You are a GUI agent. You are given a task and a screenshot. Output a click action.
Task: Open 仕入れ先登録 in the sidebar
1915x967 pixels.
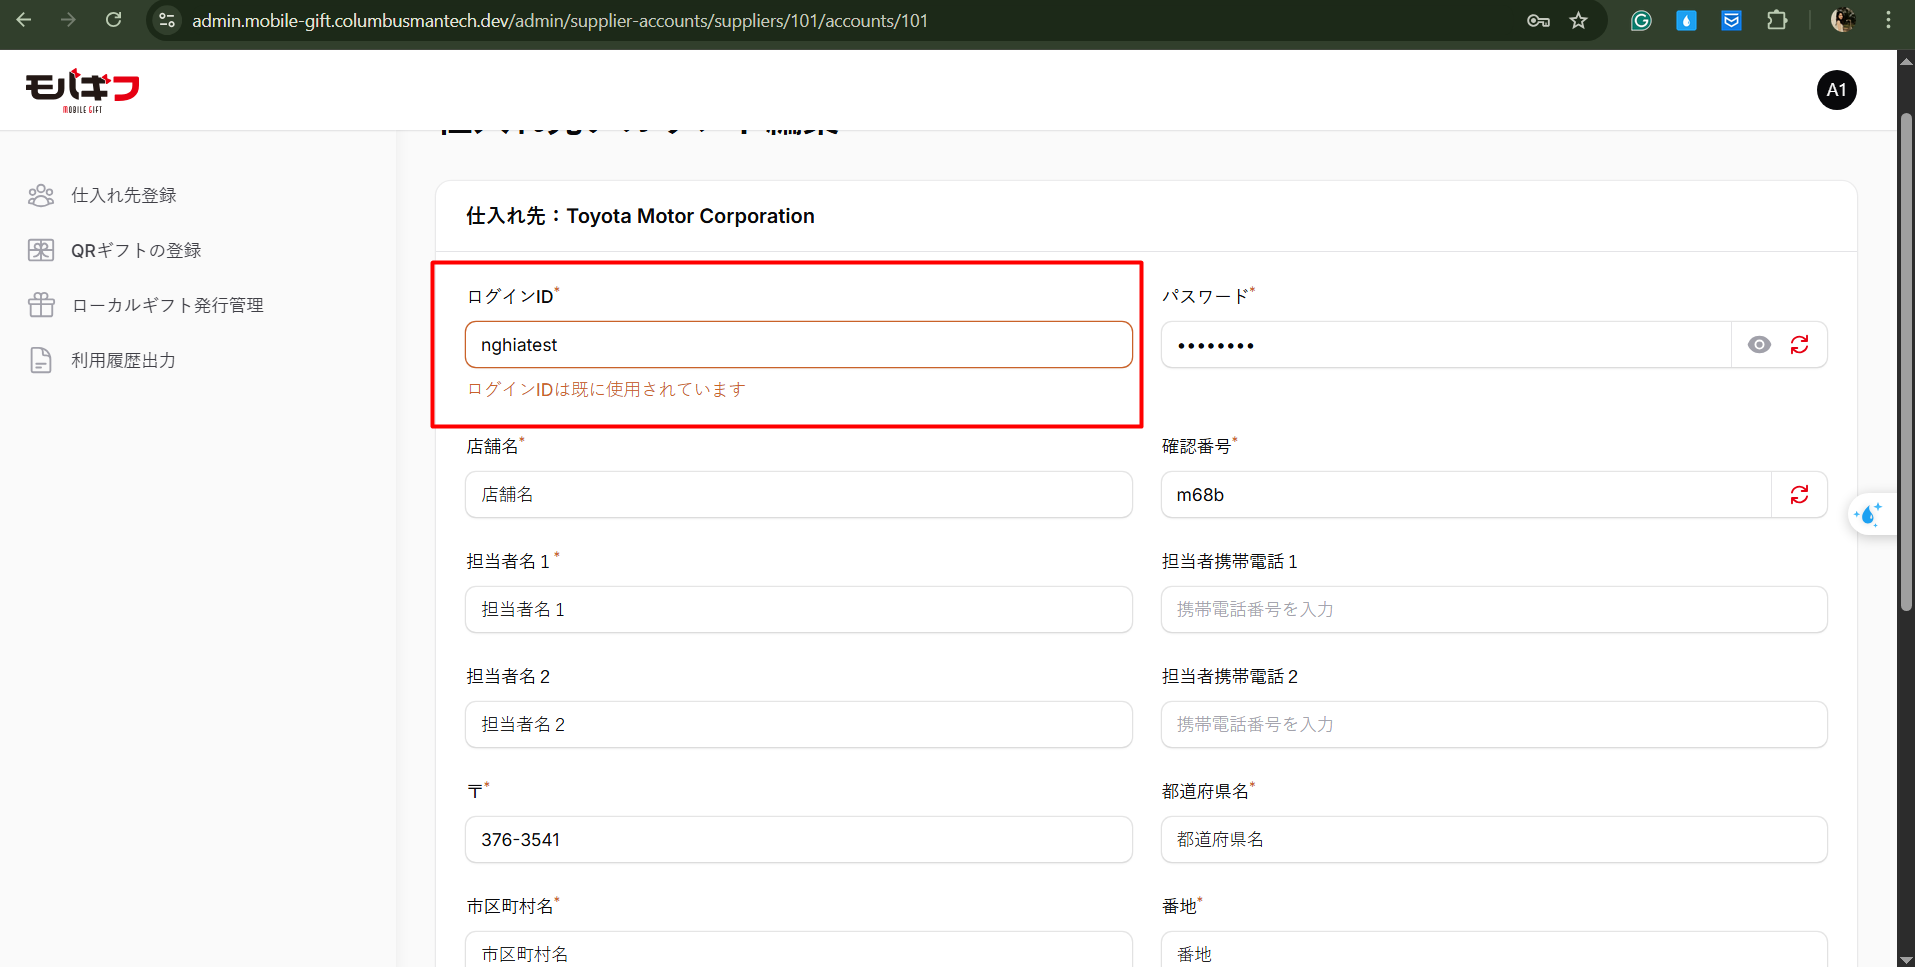pos(123,195)
